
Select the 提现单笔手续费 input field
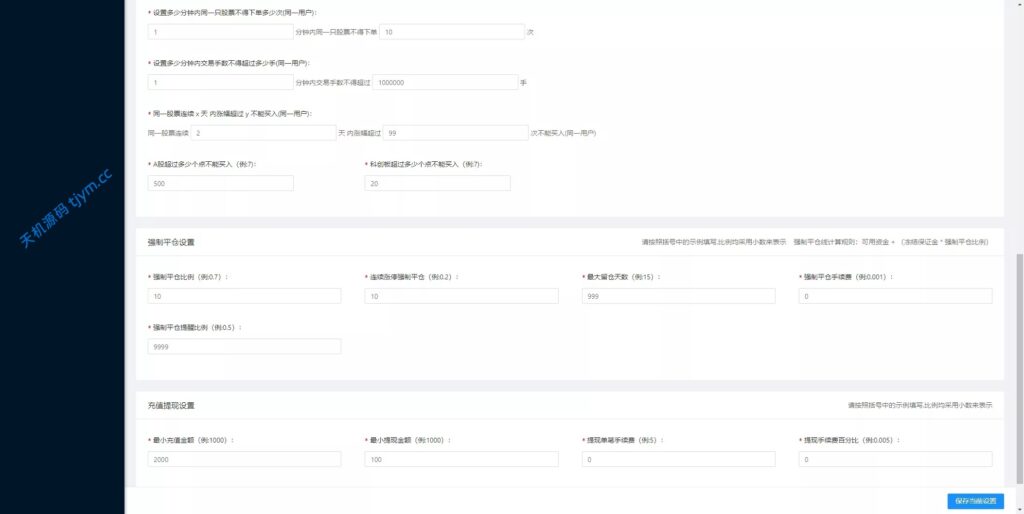[x=678, y=459]
